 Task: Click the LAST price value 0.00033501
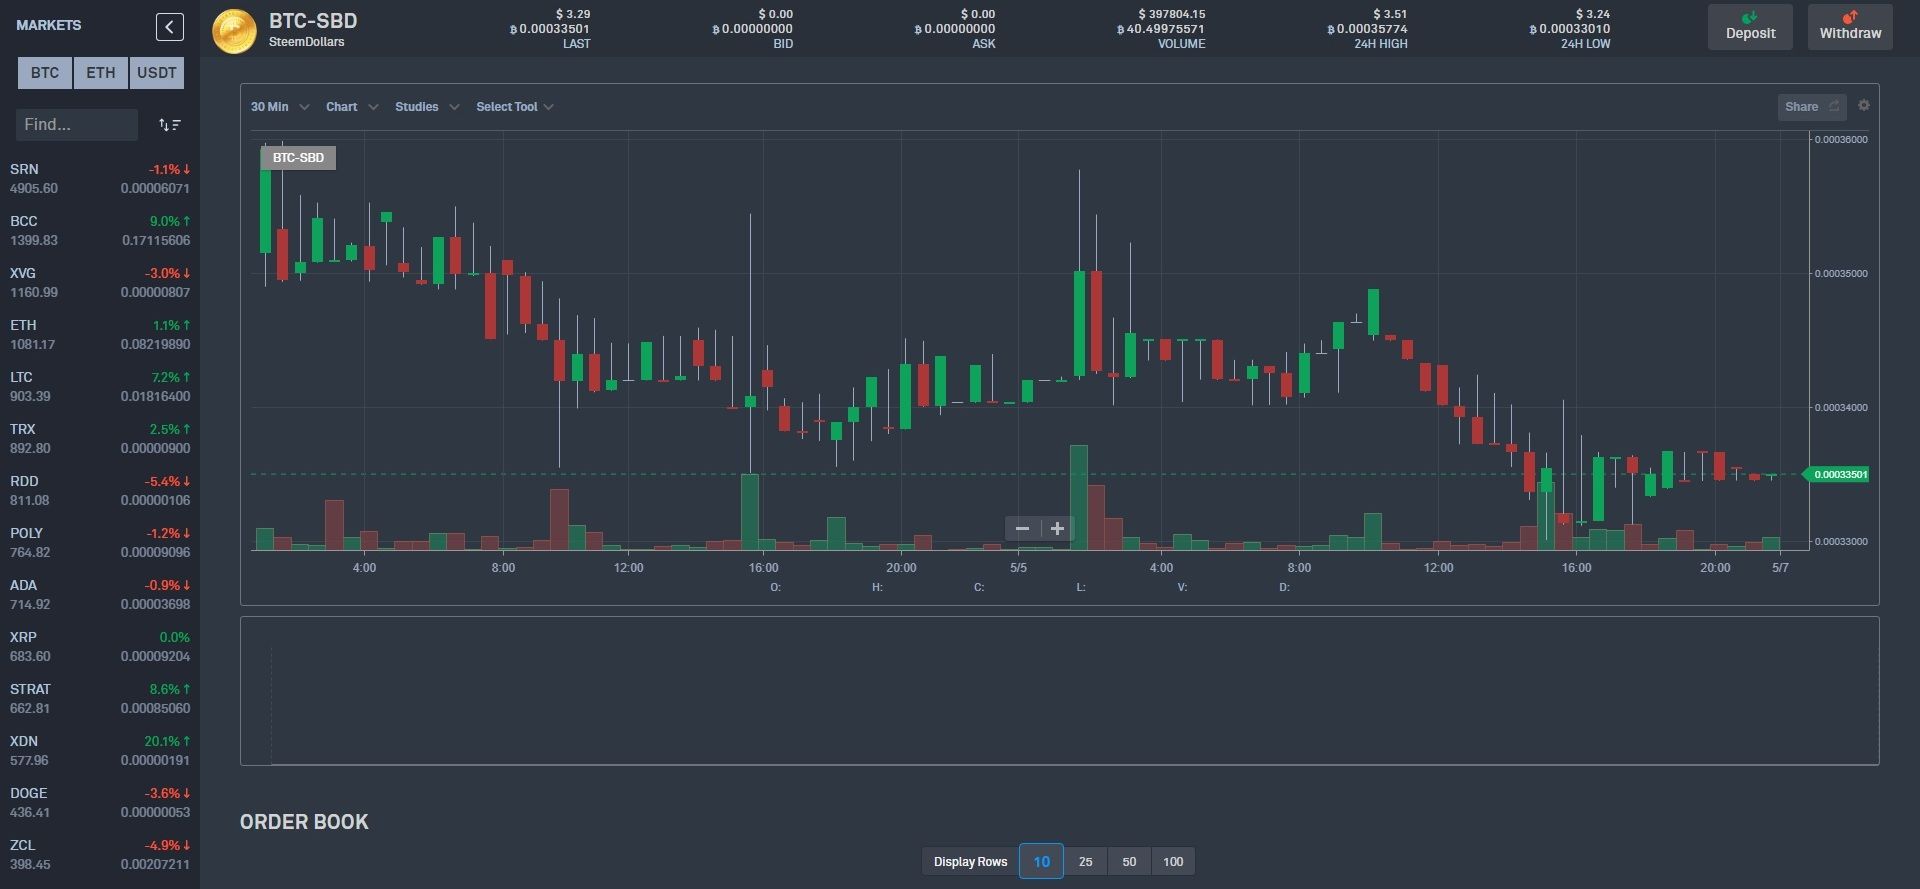coord(550,29)
